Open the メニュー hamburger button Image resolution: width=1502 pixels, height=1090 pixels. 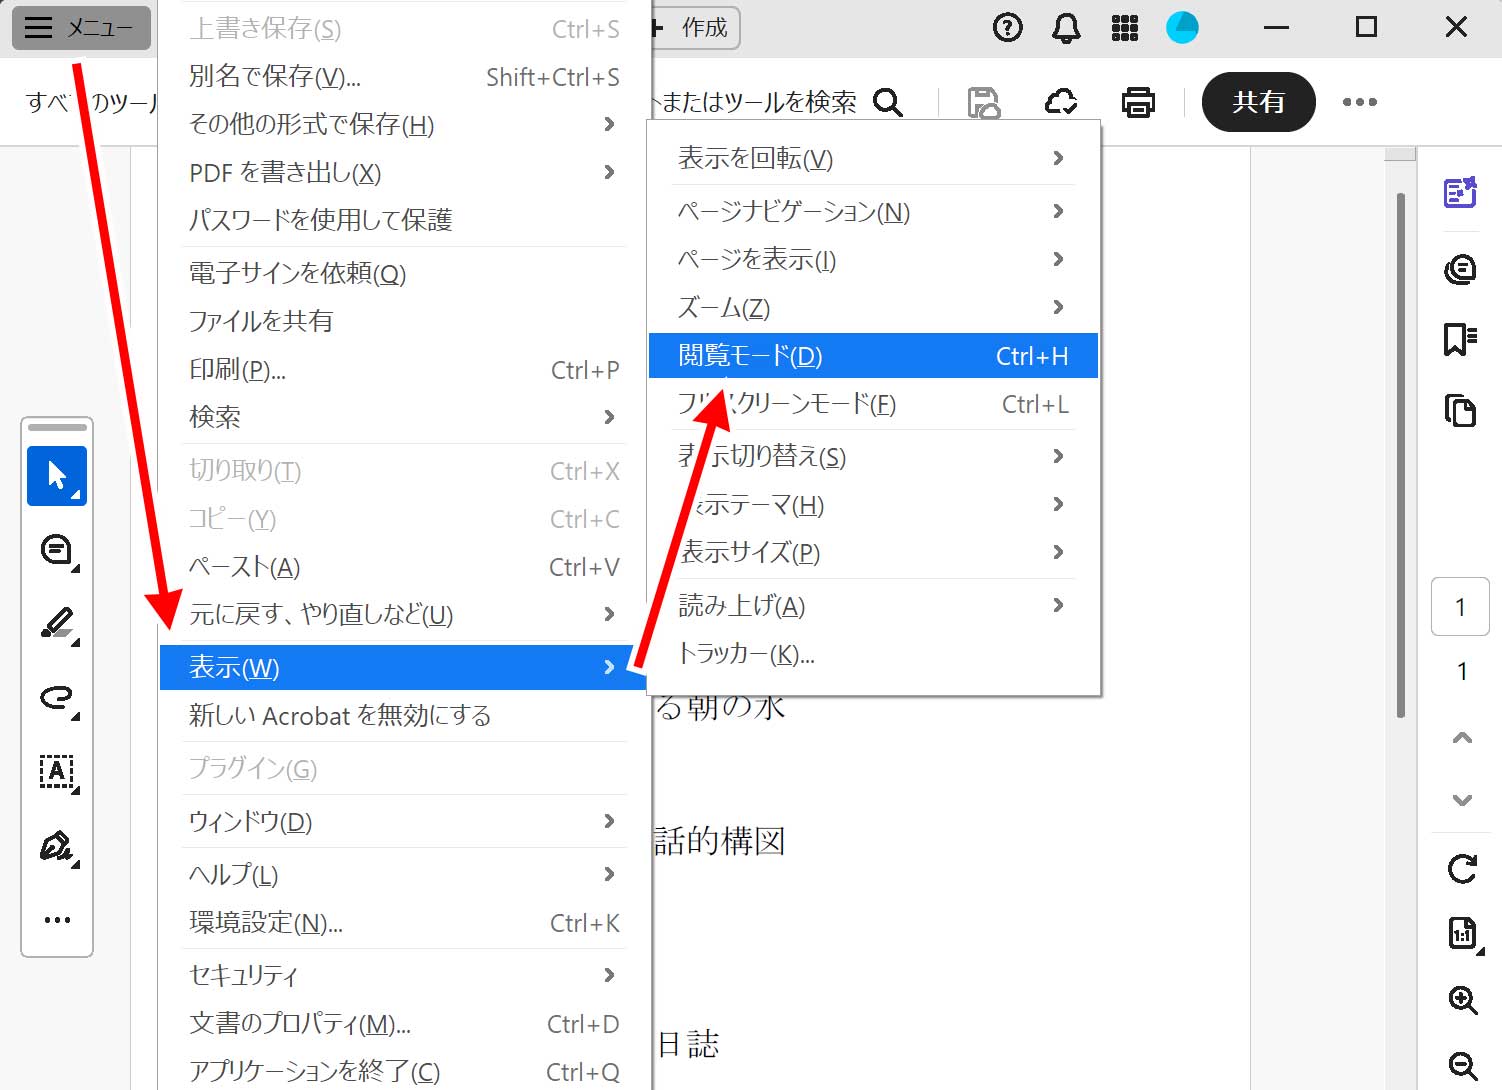(81, 28)
